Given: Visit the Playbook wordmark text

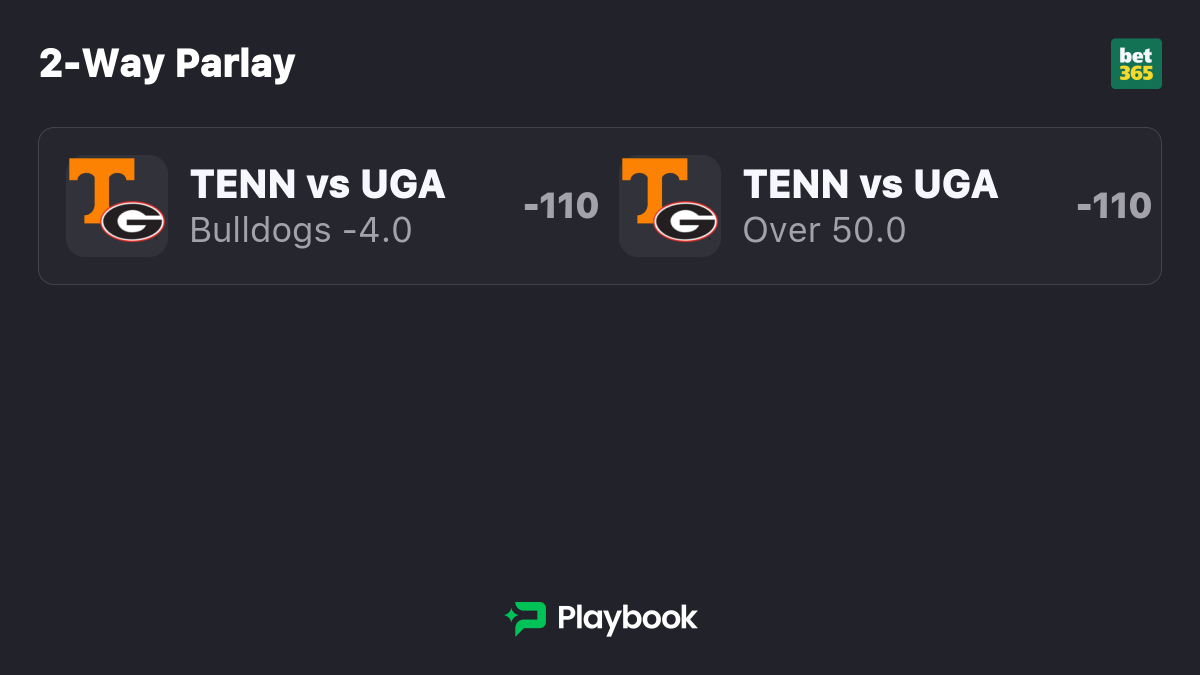Looking at the screenshot, I should [627, 618].
